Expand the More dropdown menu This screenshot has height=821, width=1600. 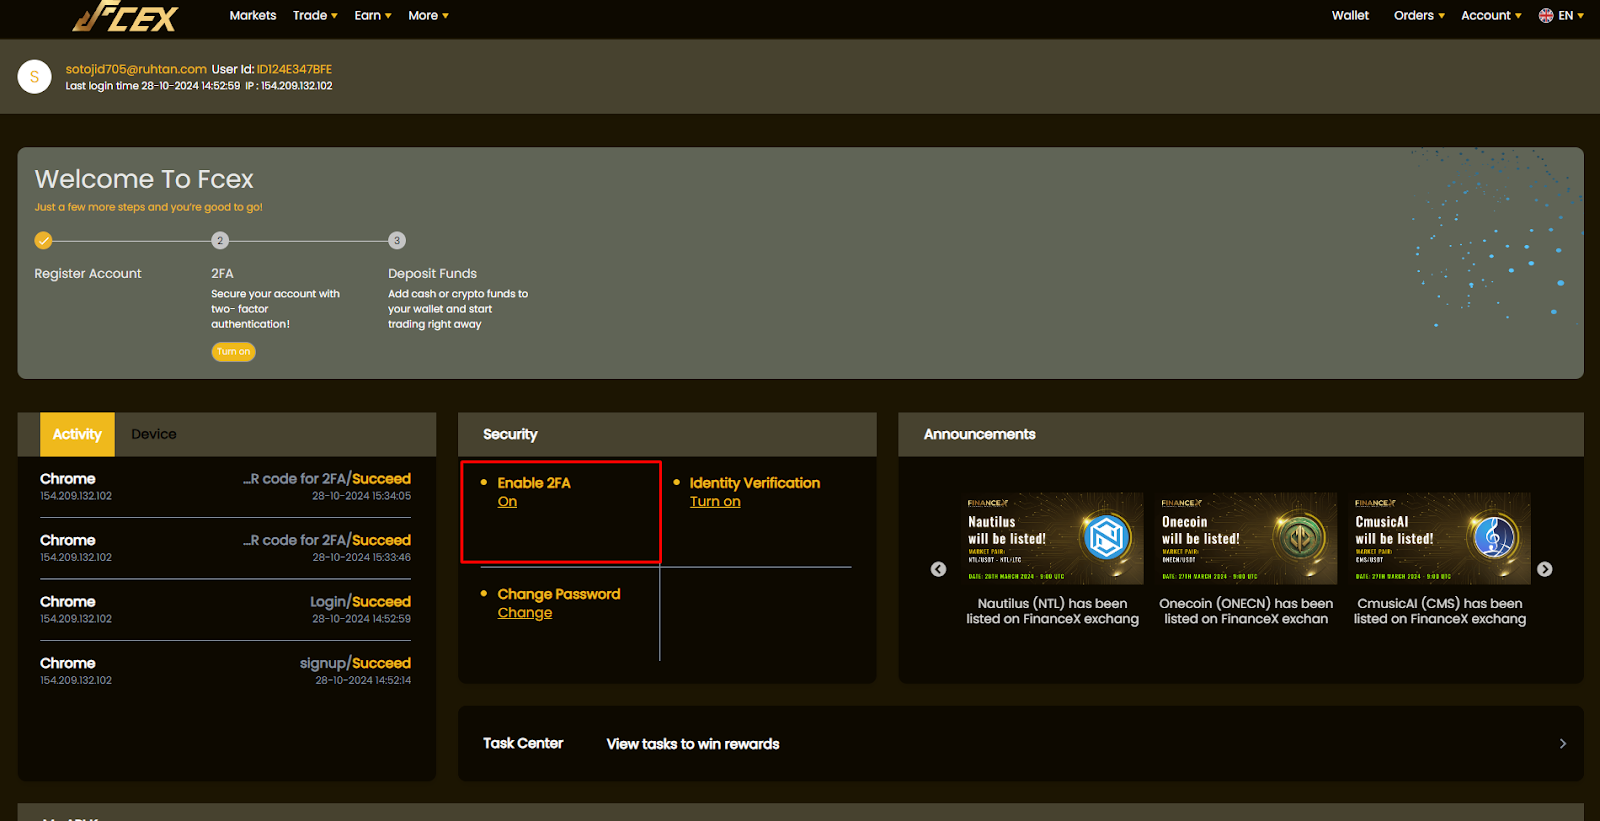(428, 15)
